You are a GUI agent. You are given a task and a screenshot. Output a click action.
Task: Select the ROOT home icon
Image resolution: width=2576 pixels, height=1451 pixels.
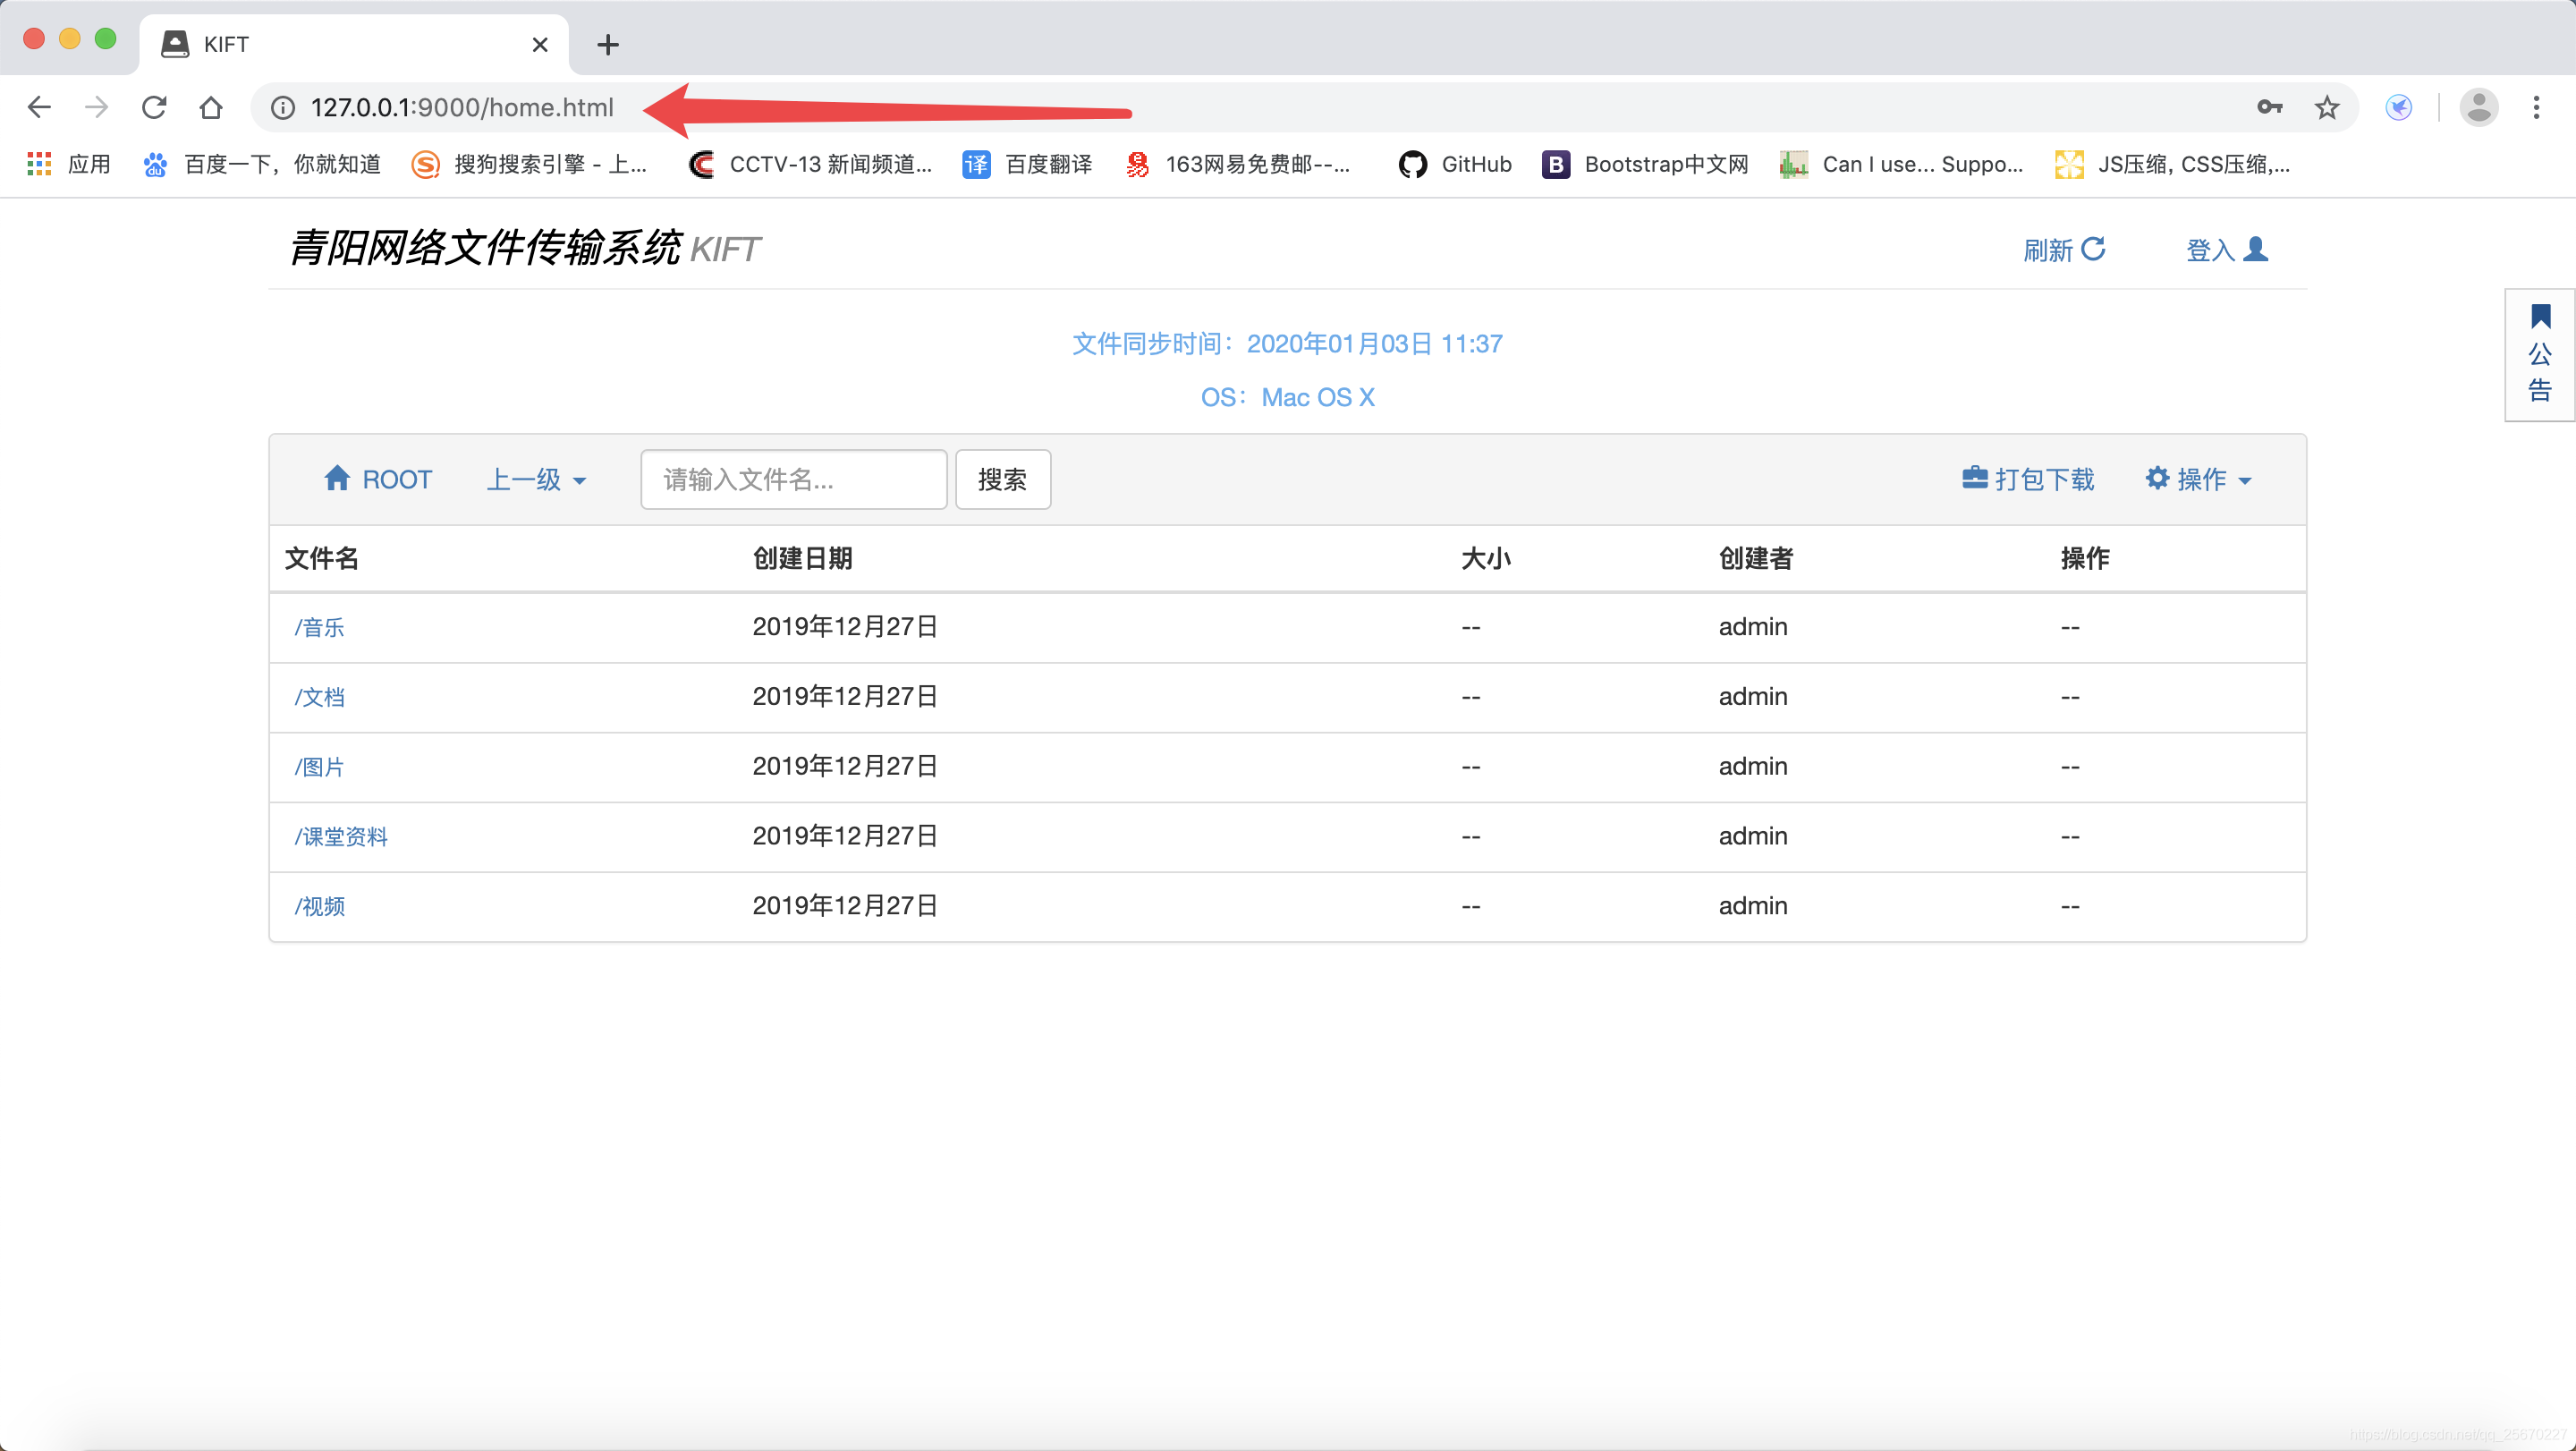click(339, 479)
